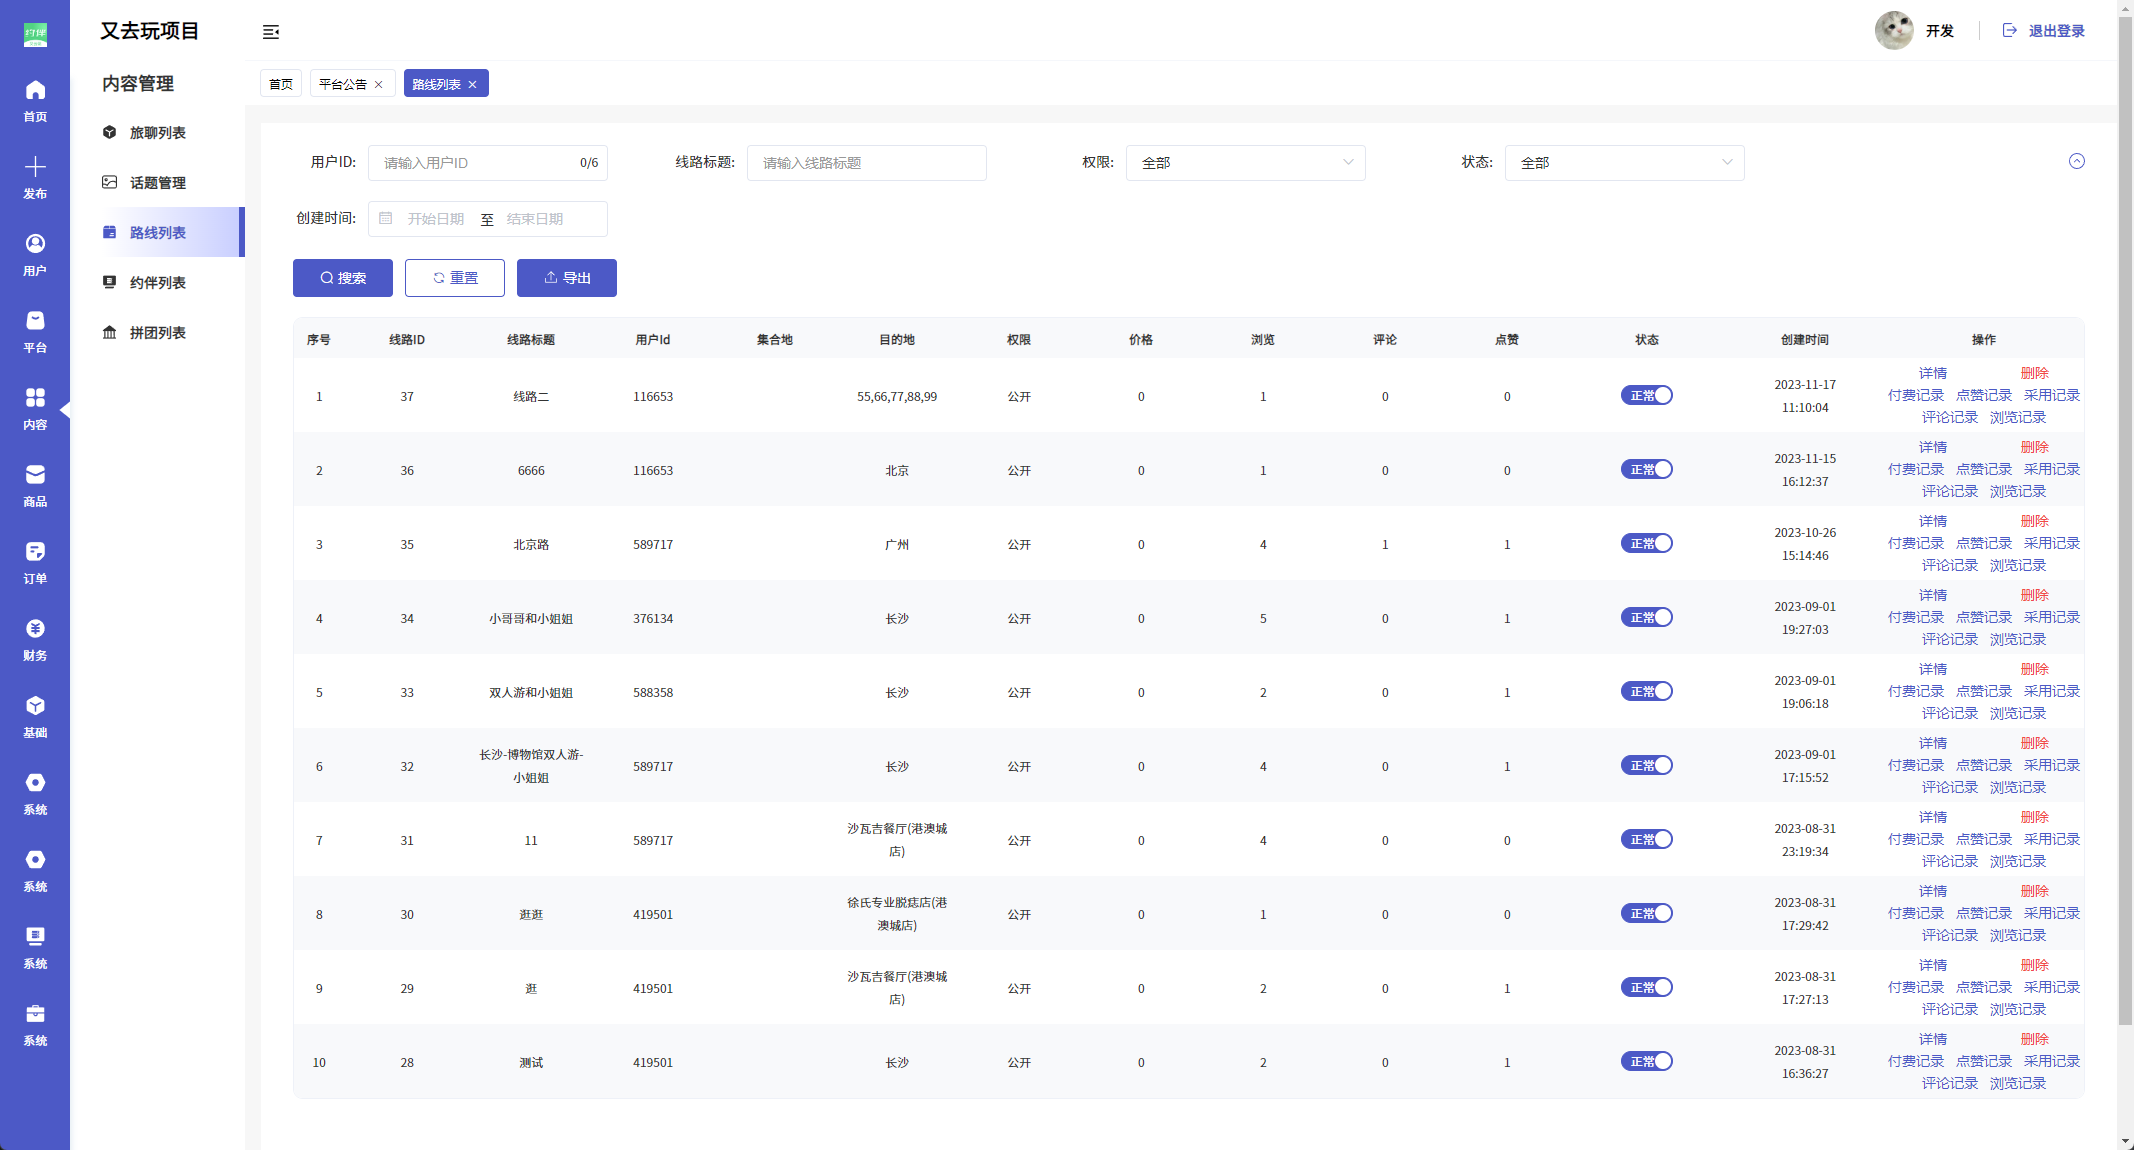Collapse the search filter panel arrow
The image size is (2134, 1150).
coord(2077,162)
